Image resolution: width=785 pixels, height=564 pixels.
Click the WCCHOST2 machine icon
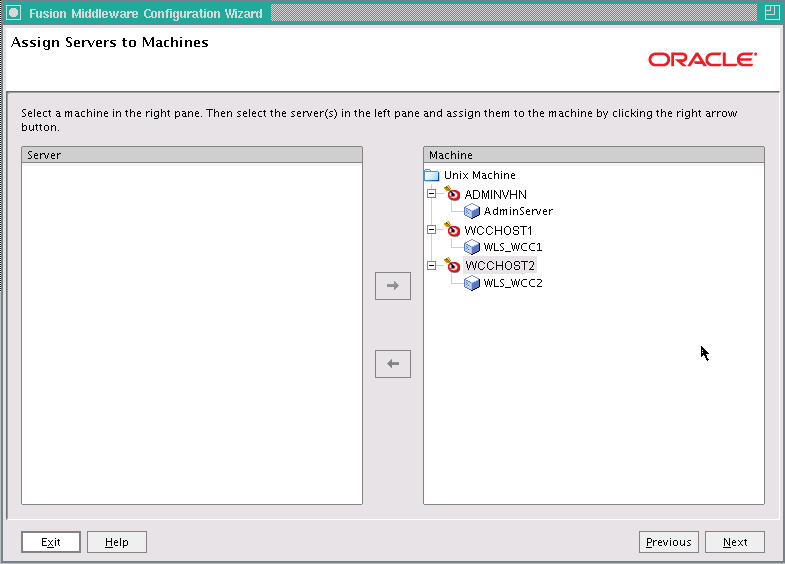tap(452, 265)
